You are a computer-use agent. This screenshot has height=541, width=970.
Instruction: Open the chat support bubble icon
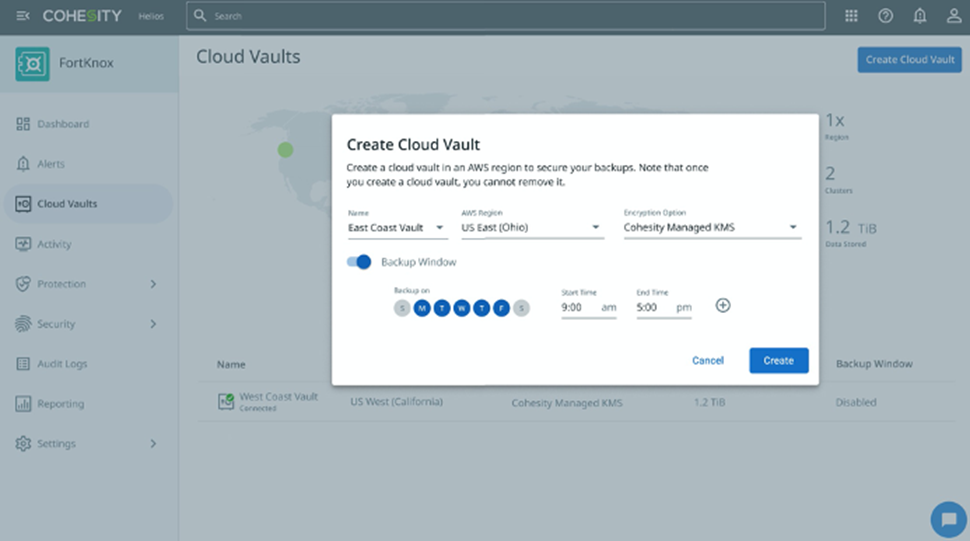[x=948, y=519]
